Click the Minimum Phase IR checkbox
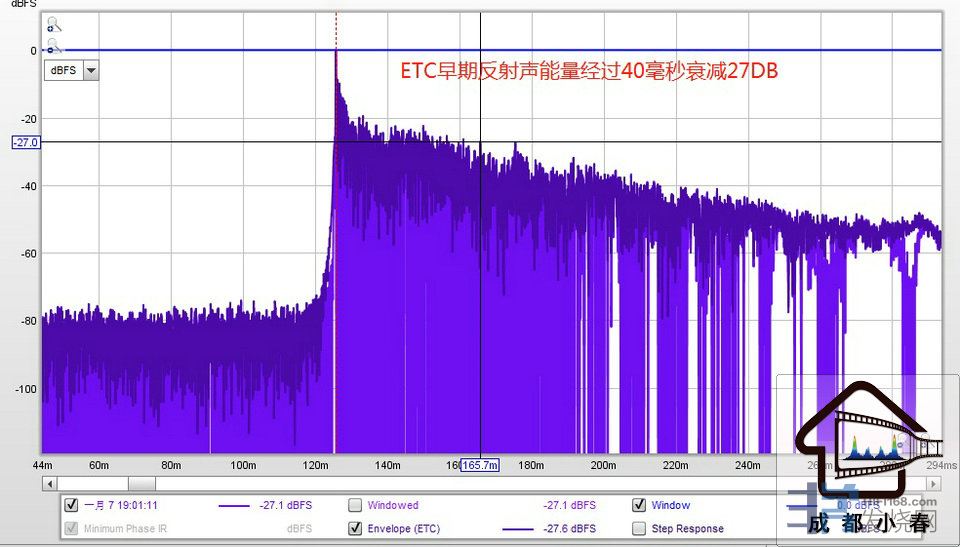The image size is (960, 547). (71, 528)
